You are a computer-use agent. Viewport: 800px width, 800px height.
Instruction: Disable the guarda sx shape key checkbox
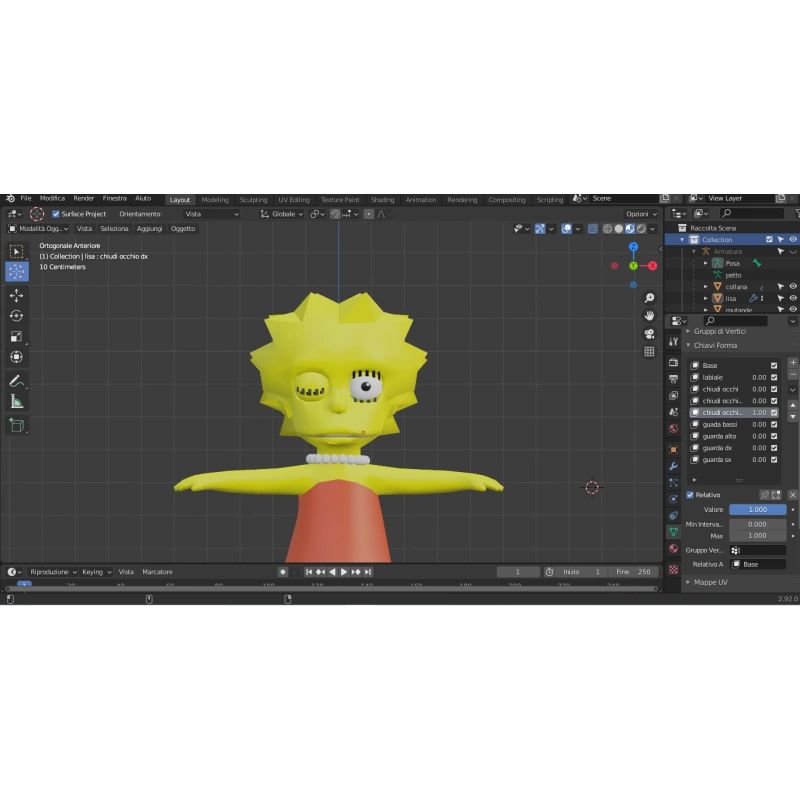pos(774,460)
